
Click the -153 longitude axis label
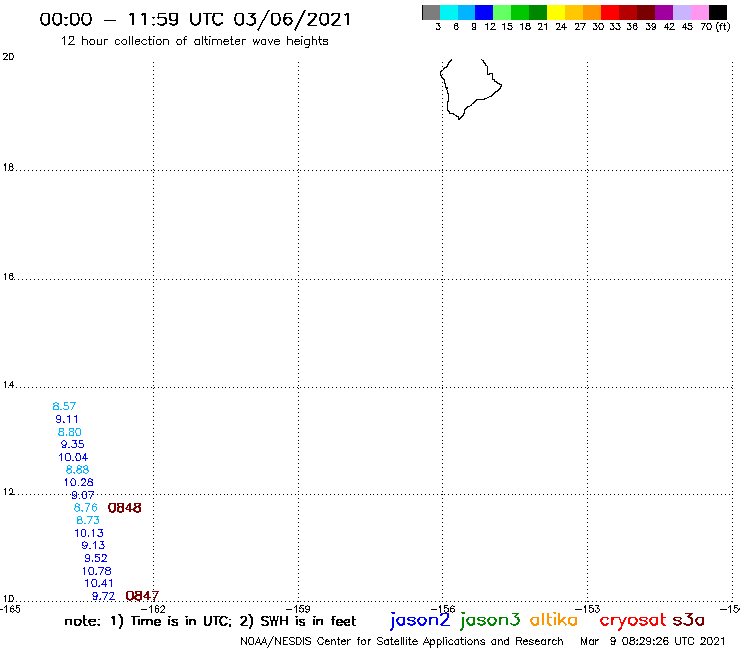point(588,609)
